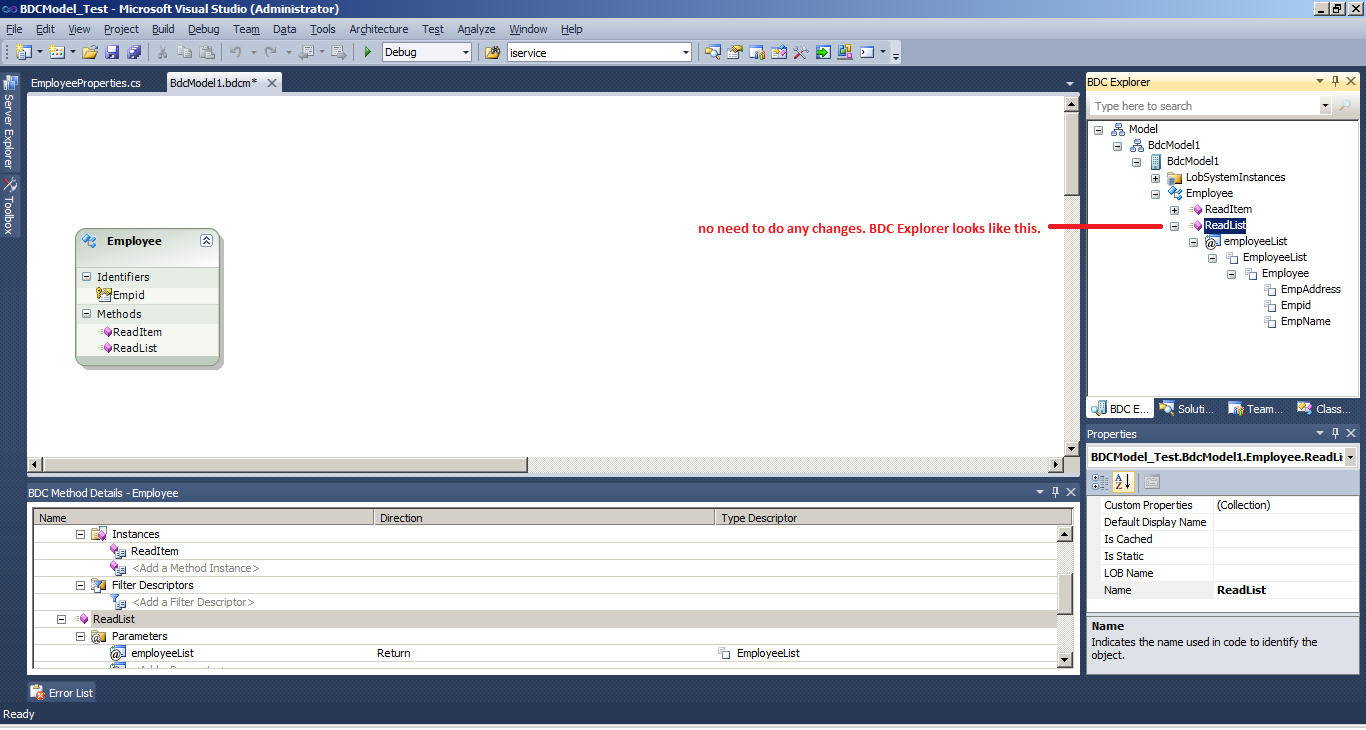Click the Undo arrow icon
Screen dimensions: 1366x730
pyautogui.click(x=236, y=52)
